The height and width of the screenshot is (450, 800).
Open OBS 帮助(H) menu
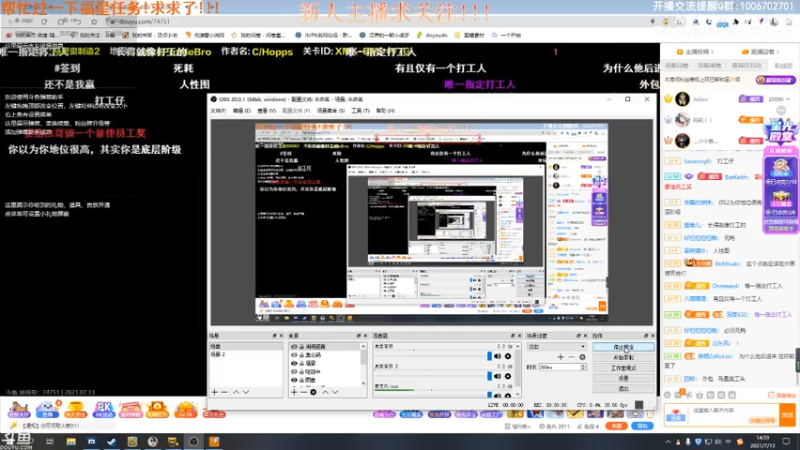pyautogui.click(x=385, y=111)
